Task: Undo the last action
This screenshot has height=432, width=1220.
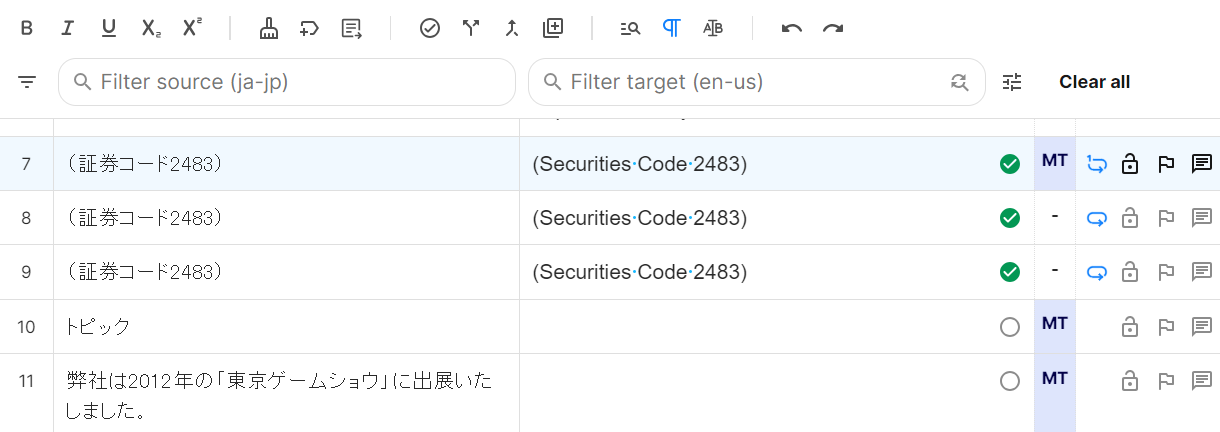Action: [x=792, y=28]
